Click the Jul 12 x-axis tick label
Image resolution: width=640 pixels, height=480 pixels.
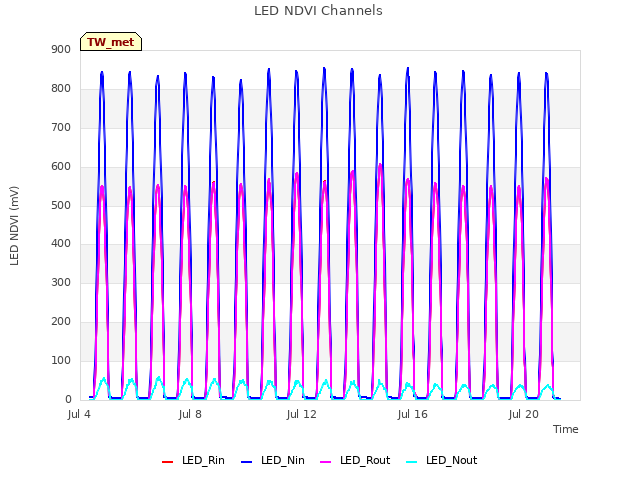click(x=302, y=414)
